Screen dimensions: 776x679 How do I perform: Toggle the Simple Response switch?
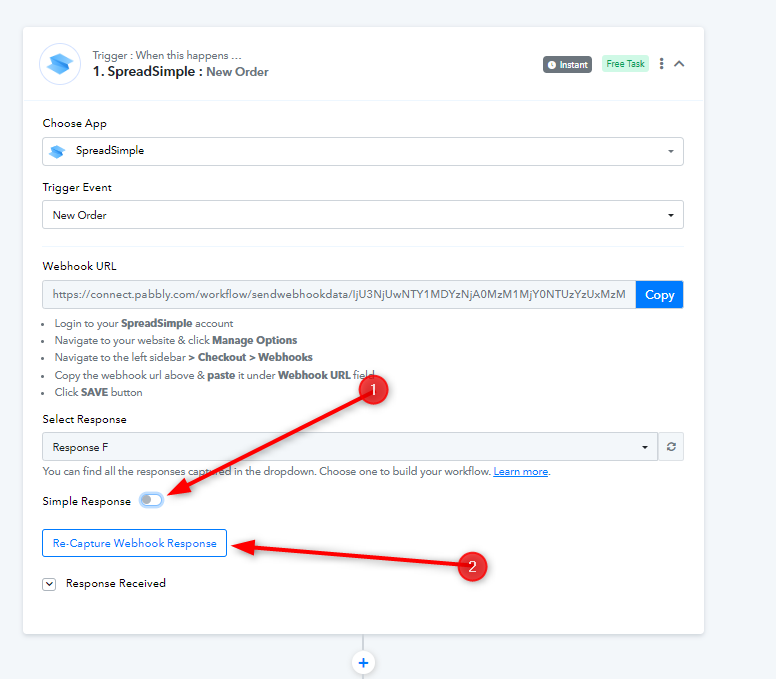151,500
